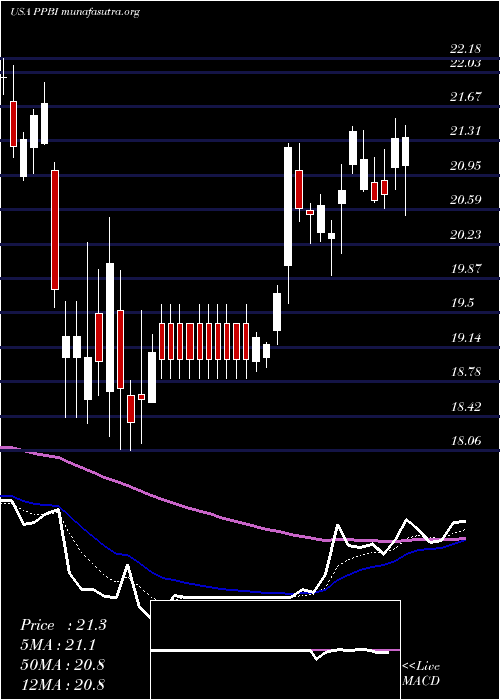Click the 19.5 price axis label

[x=462, y=303]
